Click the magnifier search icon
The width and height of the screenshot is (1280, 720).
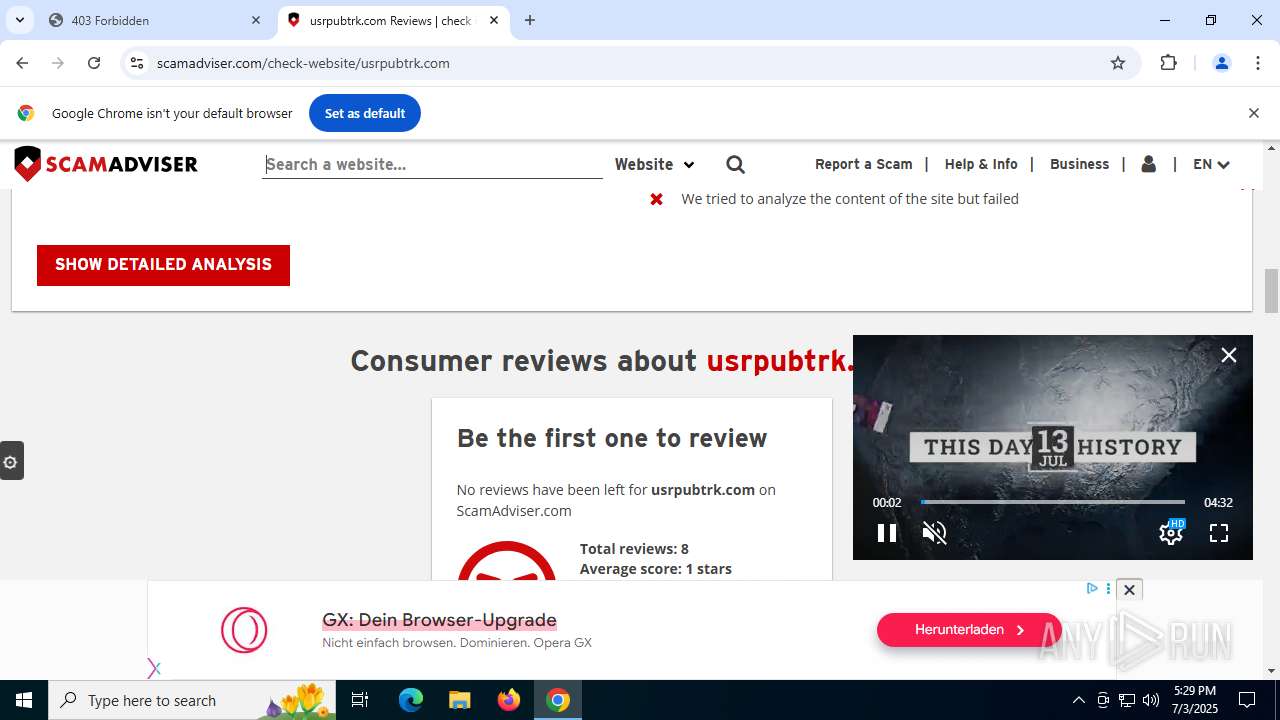tap(736, 164)
